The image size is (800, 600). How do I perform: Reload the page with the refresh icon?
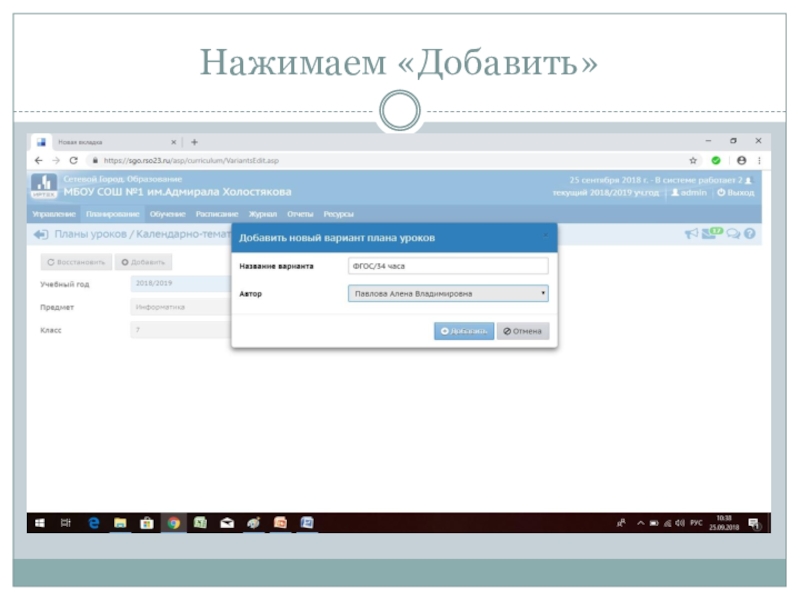73,160
